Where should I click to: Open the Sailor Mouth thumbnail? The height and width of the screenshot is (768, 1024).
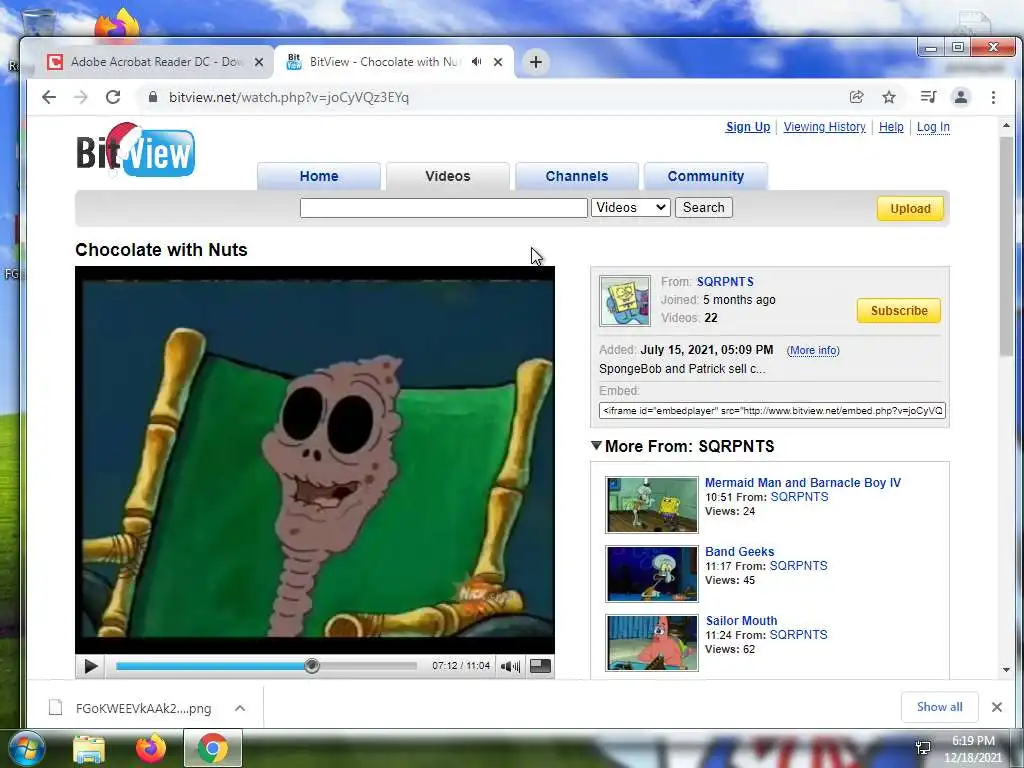coord(652,643)
